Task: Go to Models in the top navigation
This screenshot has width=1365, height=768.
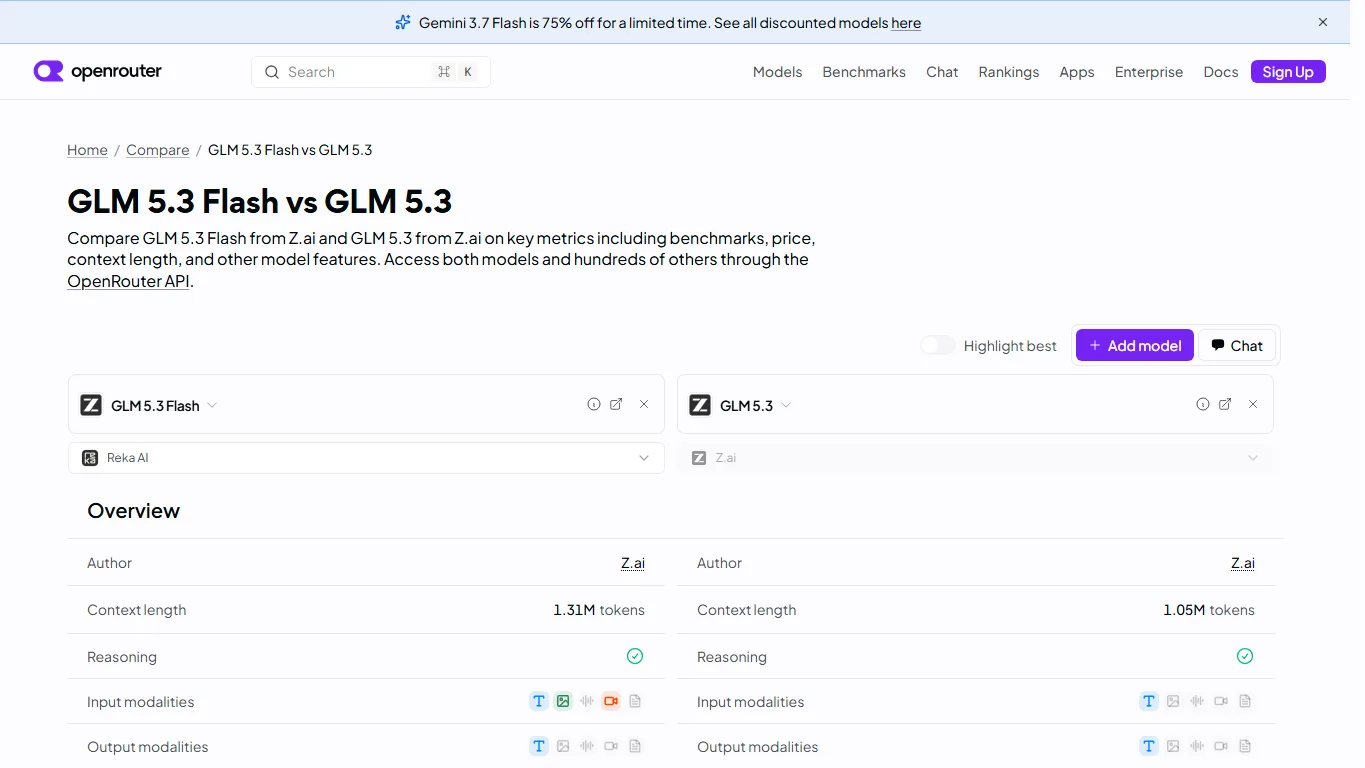Action: pos(777,72)
